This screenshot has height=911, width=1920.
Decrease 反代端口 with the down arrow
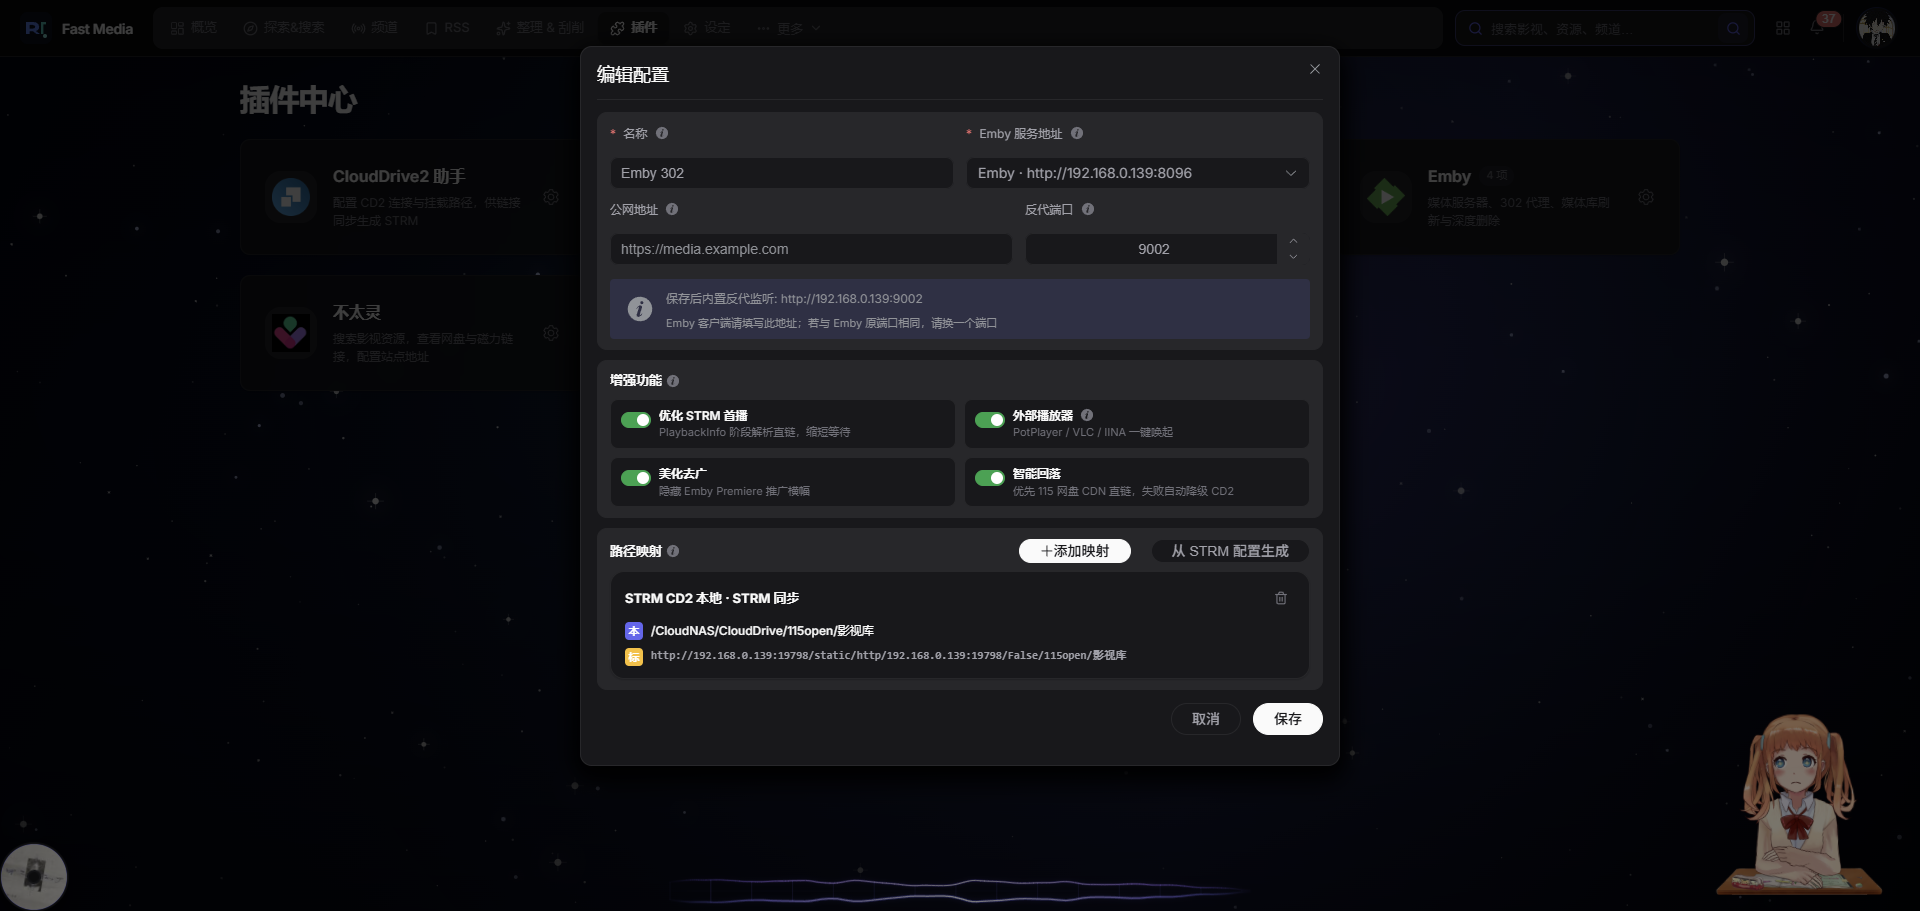coord(1293,257)
